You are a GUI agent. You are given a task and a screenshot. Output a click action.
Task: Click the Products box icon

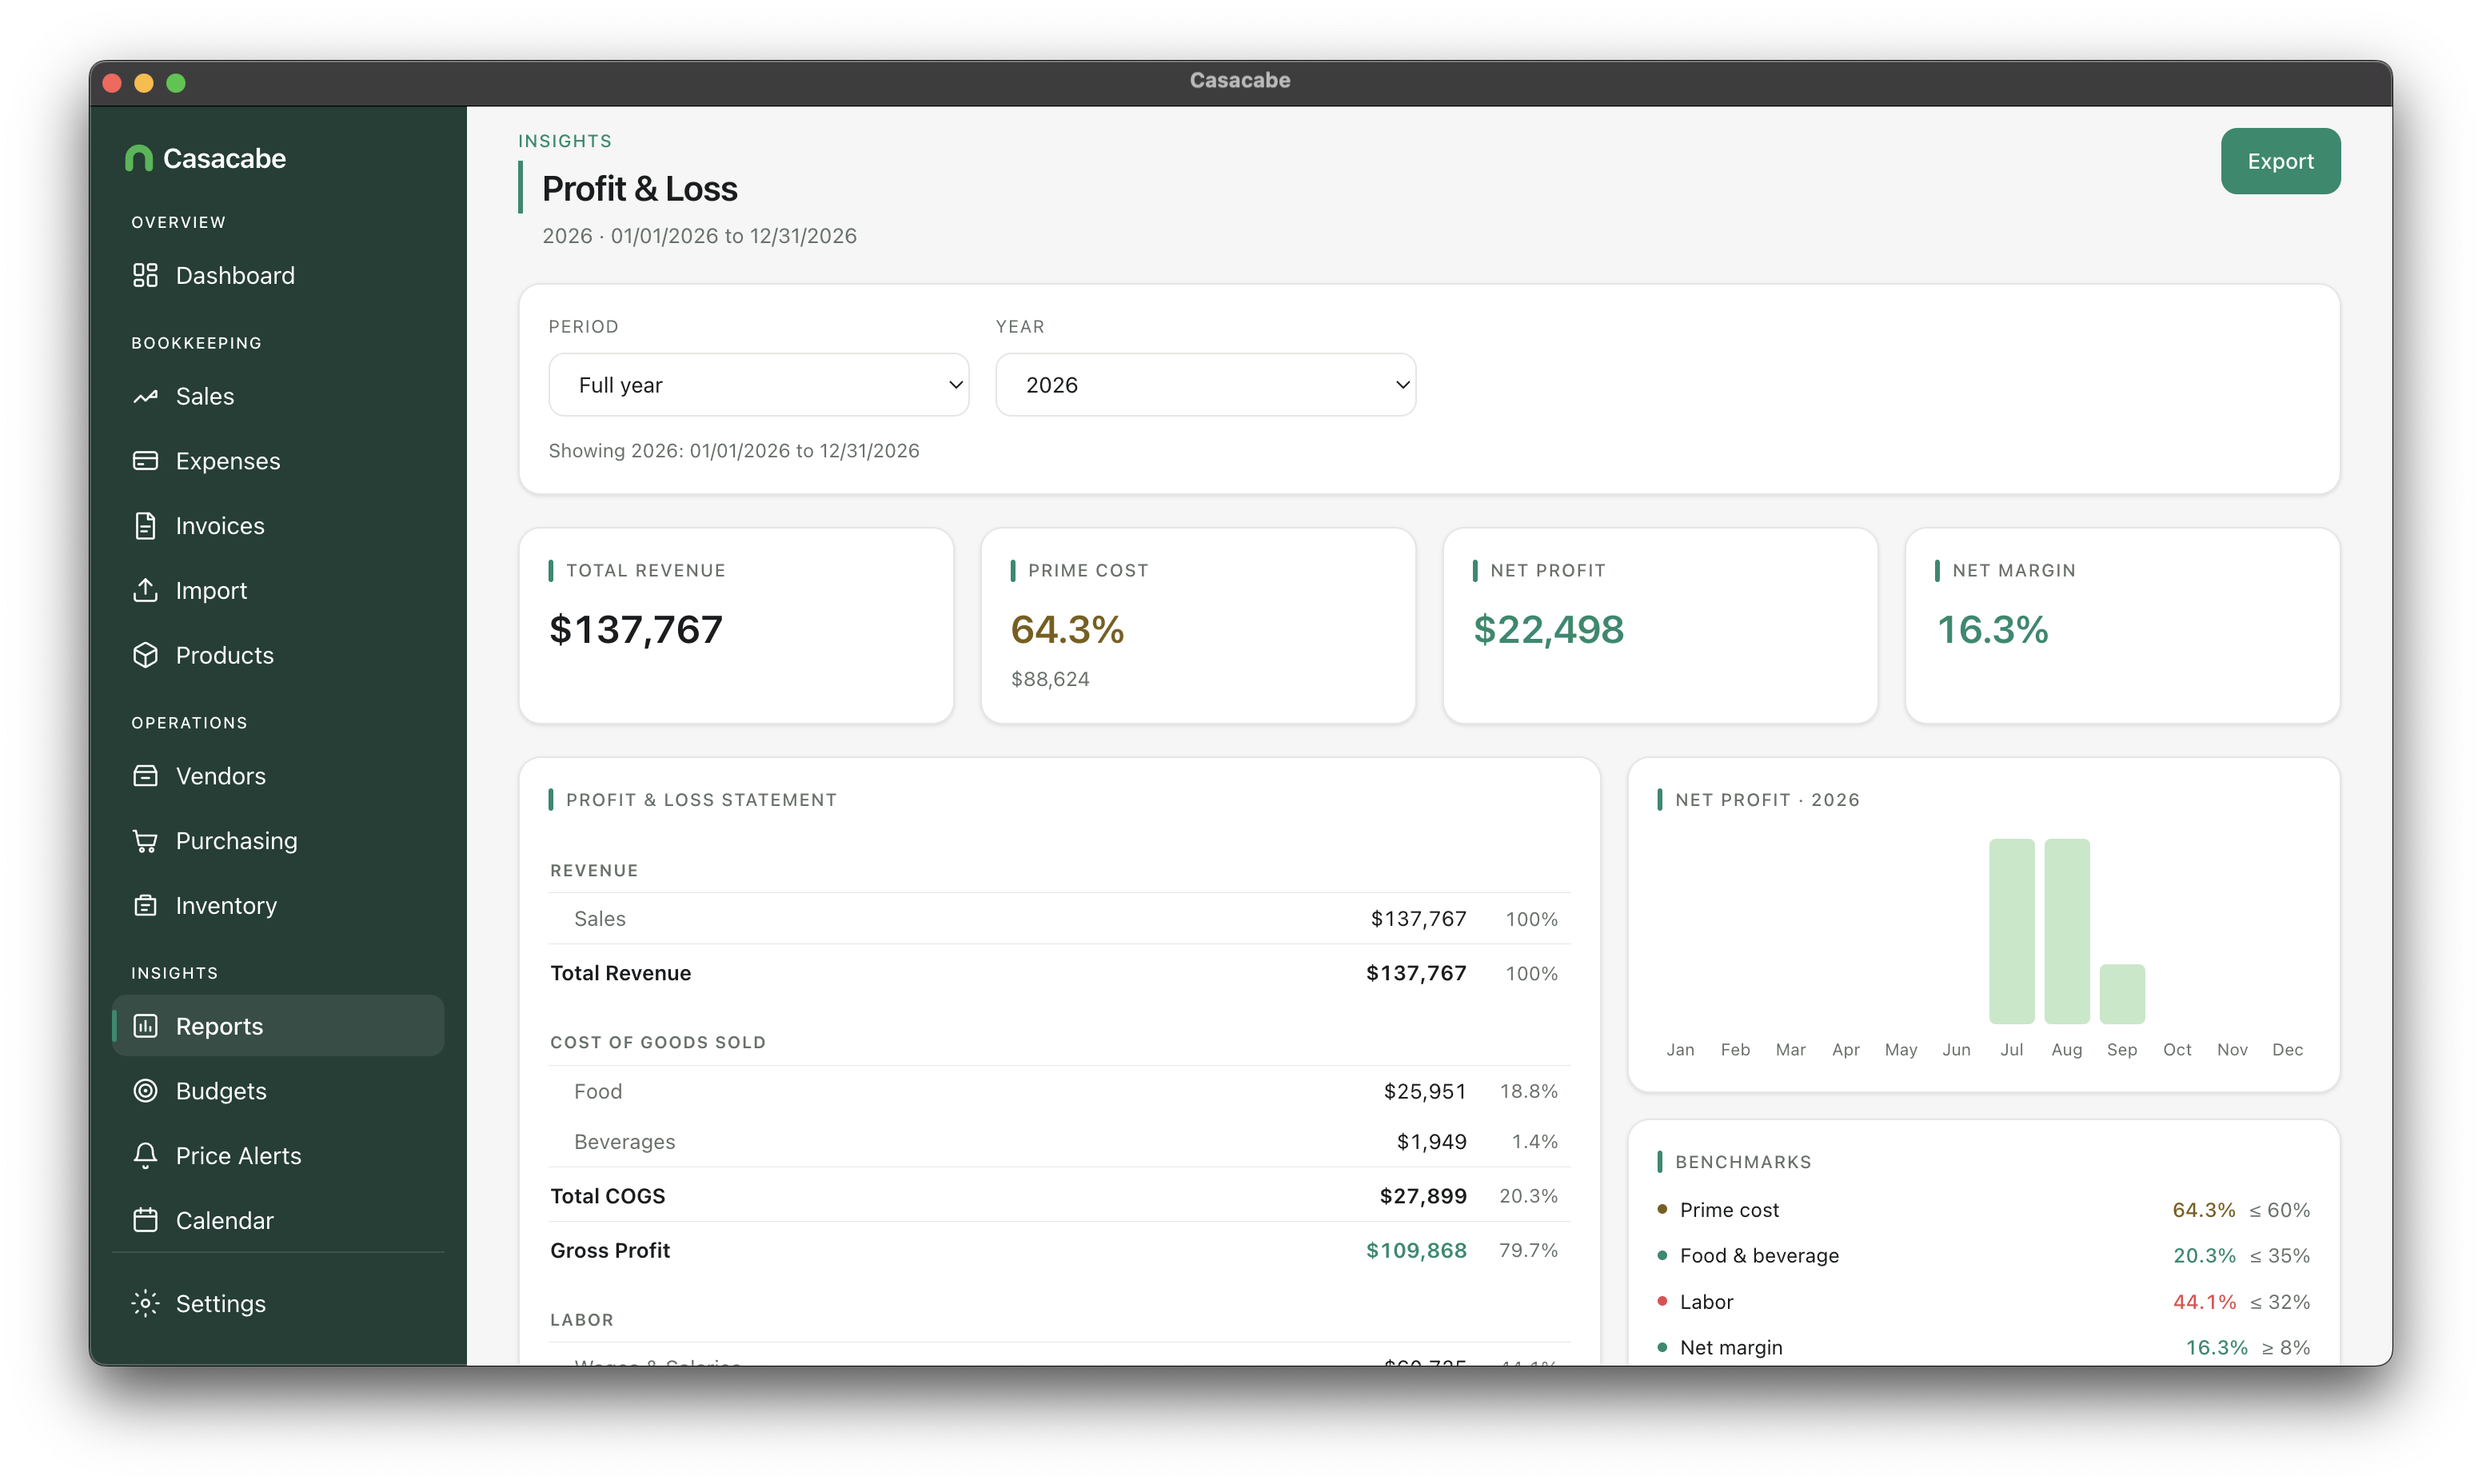[x=145, y=655]
